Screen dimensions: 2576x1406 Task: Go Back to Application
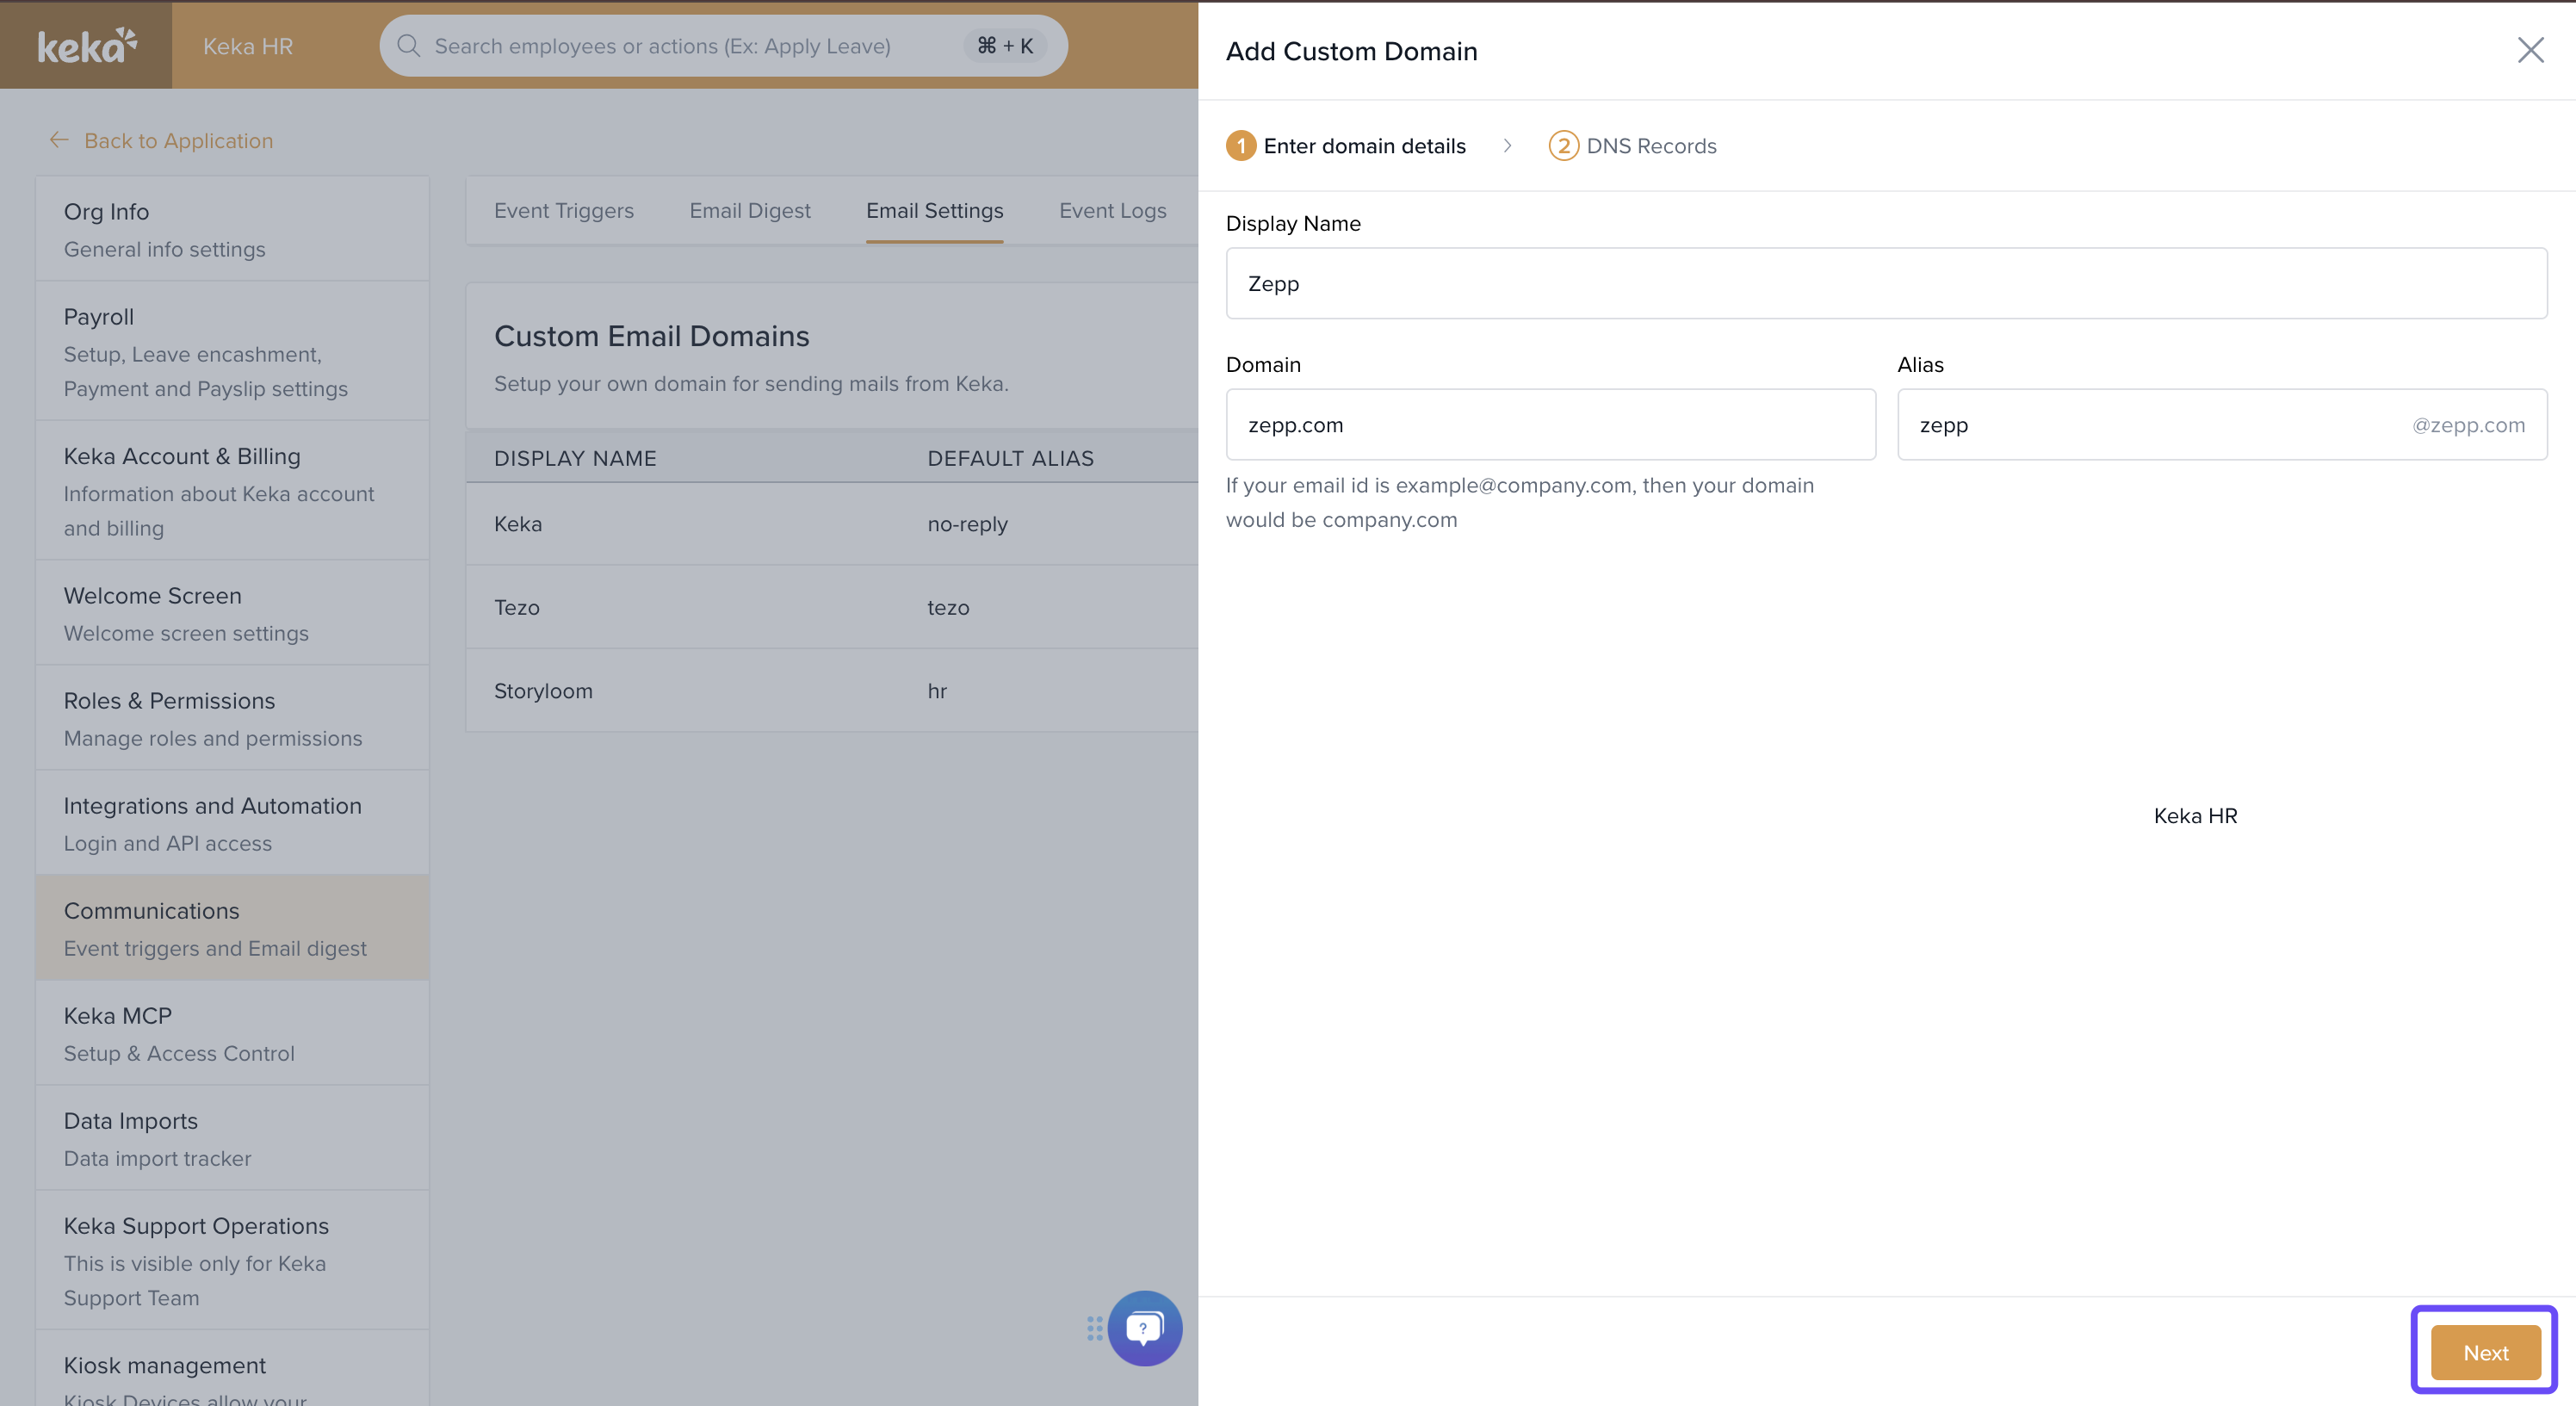point(161,141)
